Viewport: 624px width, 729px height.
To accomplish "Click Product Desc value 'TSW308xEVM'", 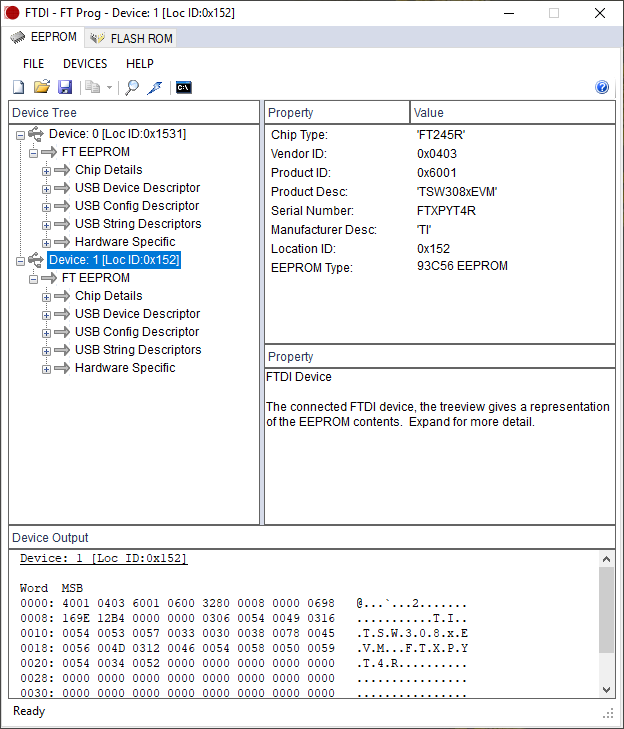I will (457, 192).
